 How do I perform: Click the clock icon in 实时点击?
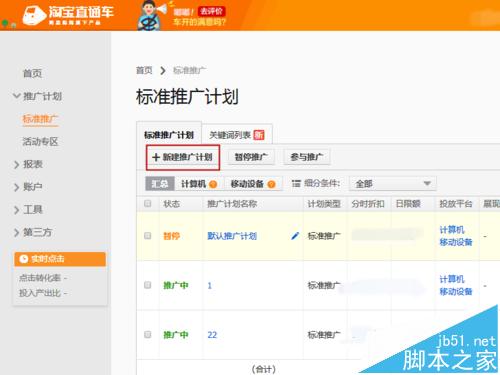[x=24, y=259]
